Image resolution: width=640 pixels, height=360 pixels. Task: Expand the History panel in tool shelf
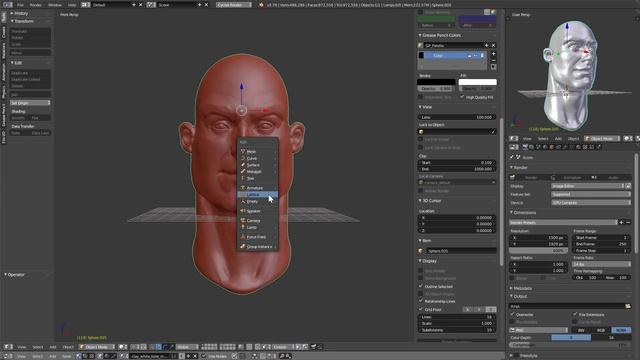20,13
